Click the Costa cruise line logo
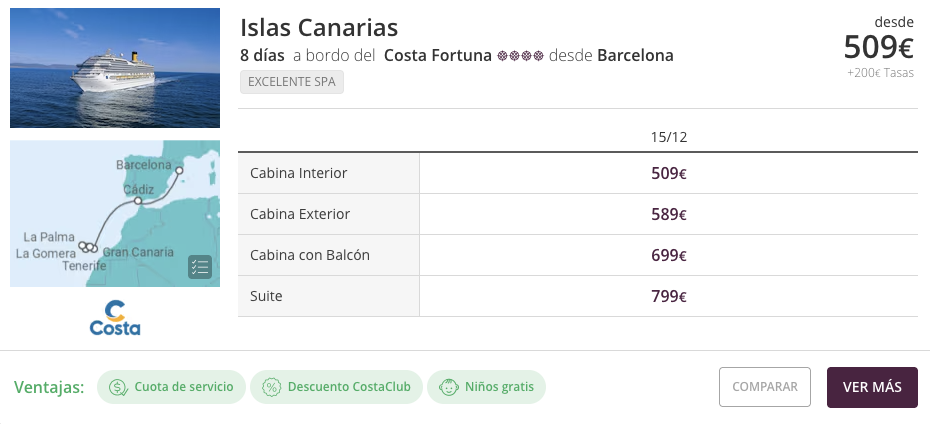This screenshot has height=424, width=930. [x=115, y=318]
